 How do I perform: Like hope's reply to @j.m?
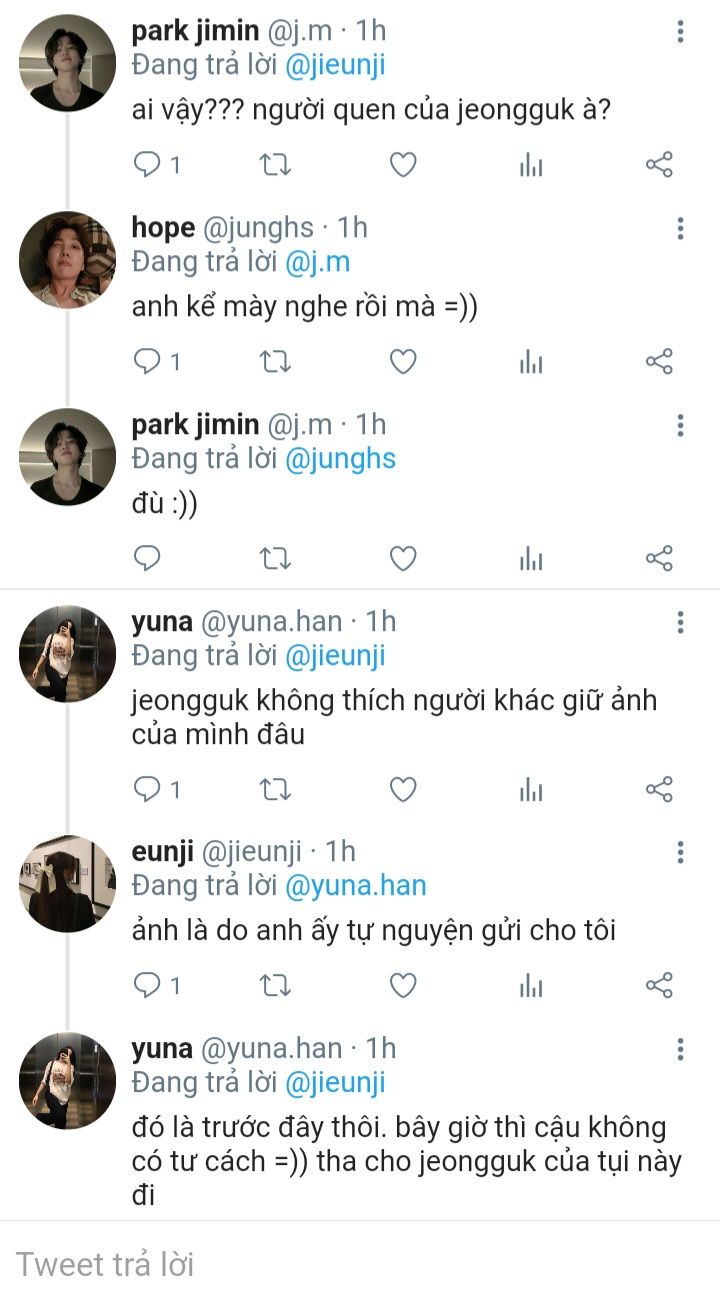click(402, 361)
